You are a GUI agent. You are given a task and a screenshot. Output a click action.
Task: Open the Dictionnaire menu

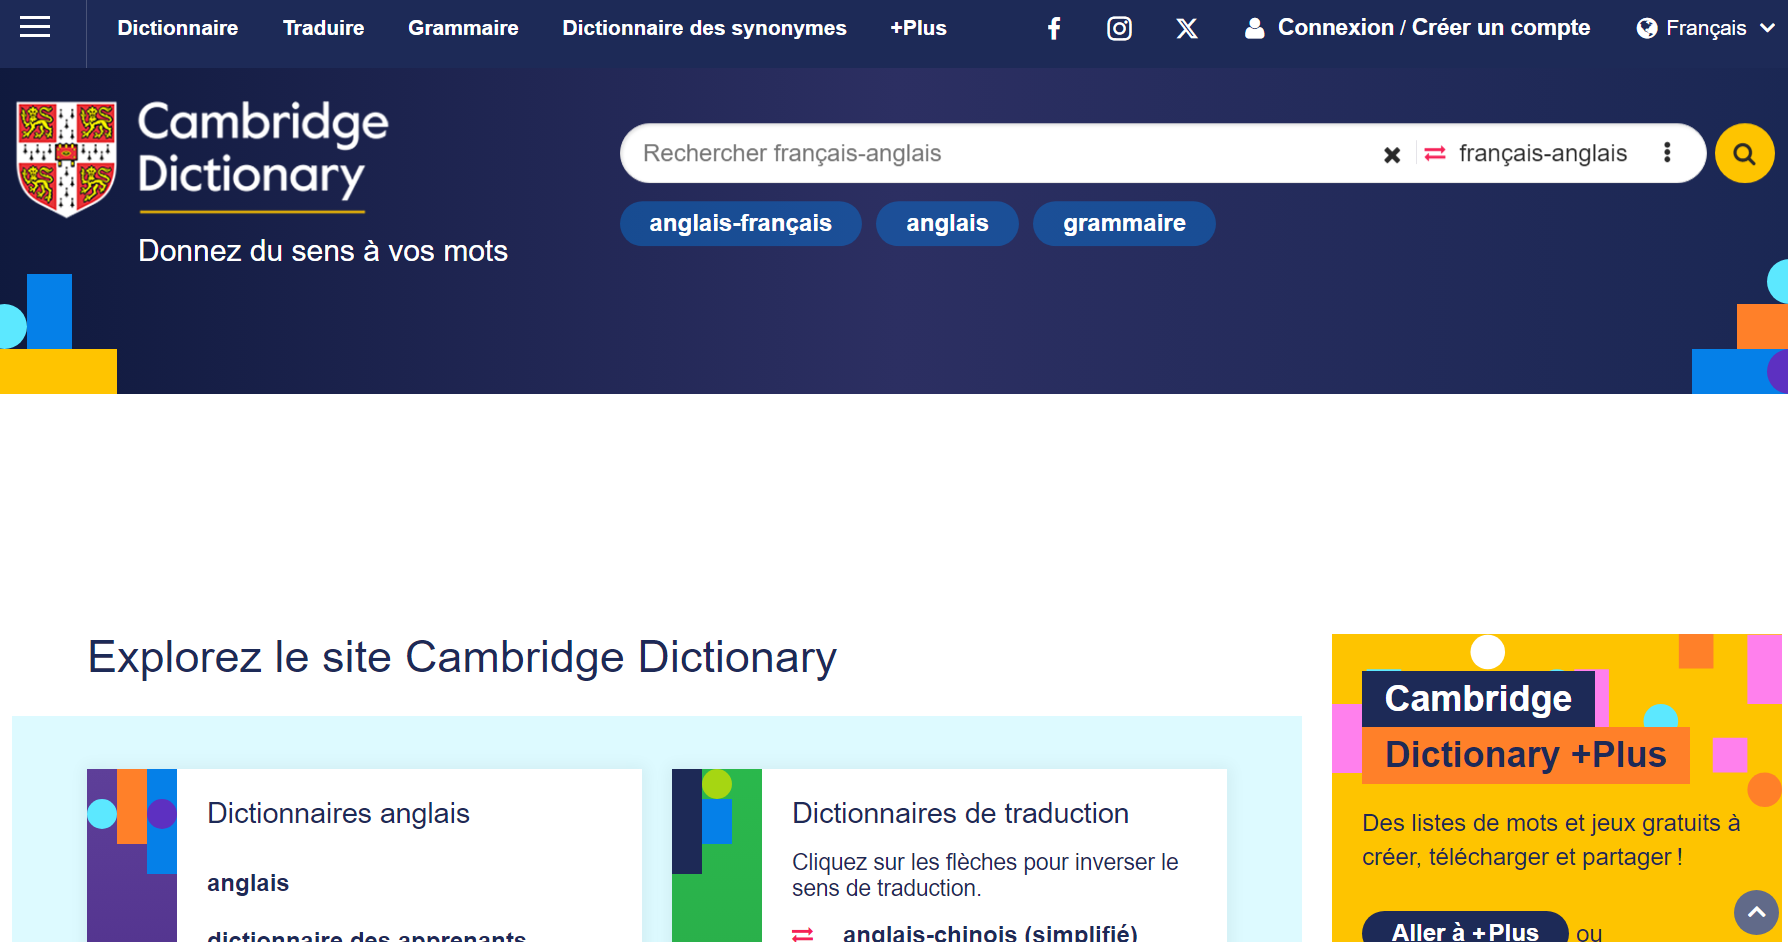178,28
